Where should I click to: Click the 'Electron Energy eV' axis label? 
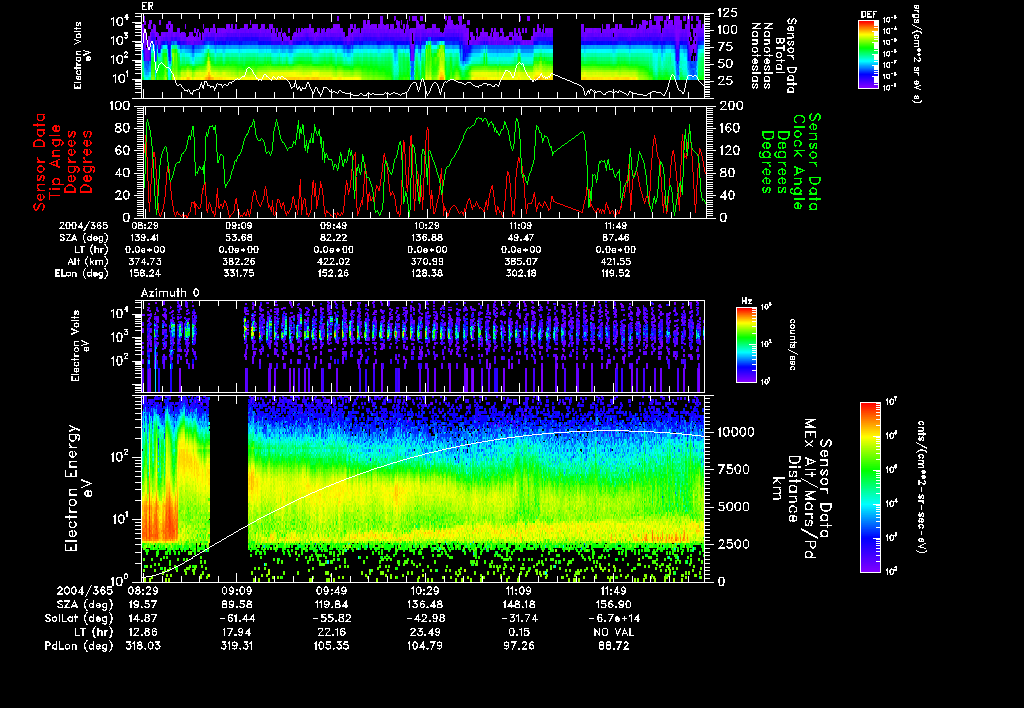79,488
